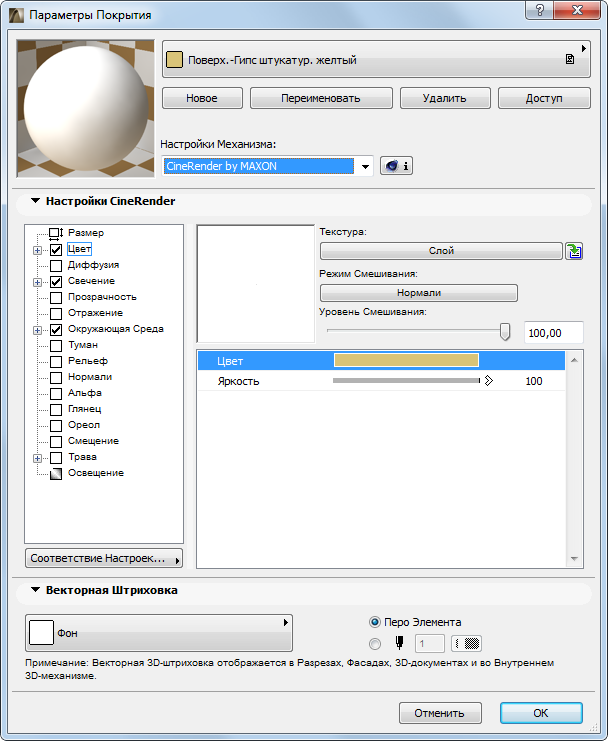This screenshot has height=741, width=608.
Task: Click the load texture icon beside Слой
Action: (574, 251)
